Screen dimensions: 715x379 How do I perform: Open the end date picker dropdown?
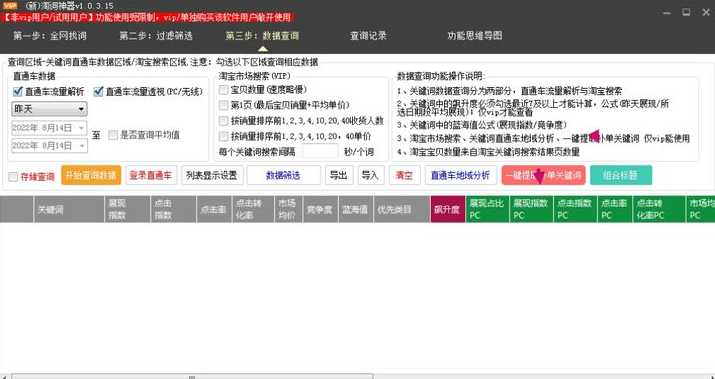click(82, 145)
